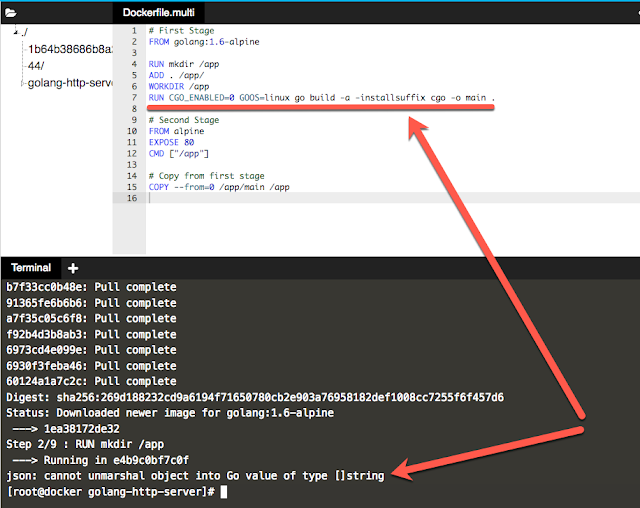Click '# Copy from first stage' comment
This screenshot has height=508, width=640.
pos(207,176)
